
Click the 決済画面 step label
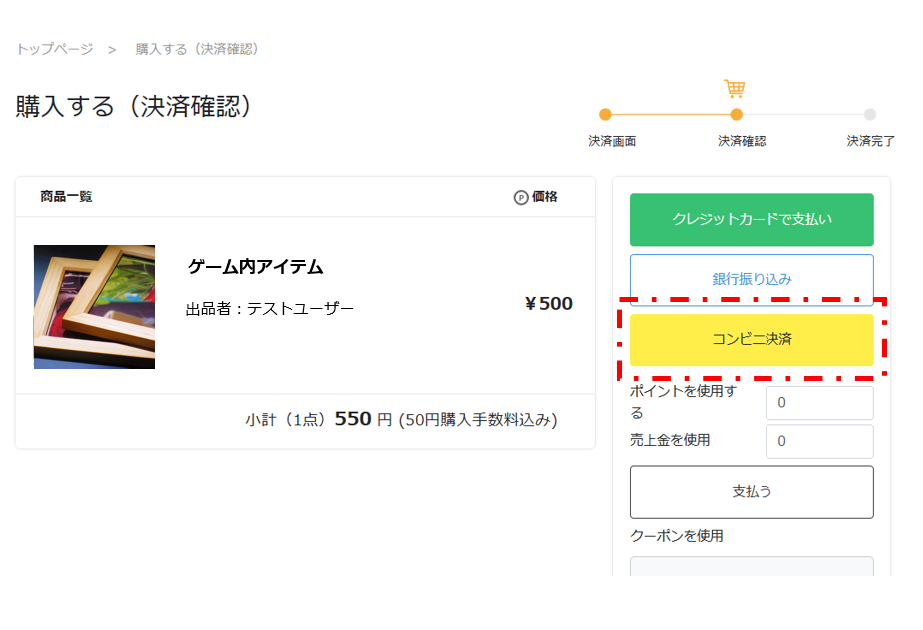tap(612, 142)
